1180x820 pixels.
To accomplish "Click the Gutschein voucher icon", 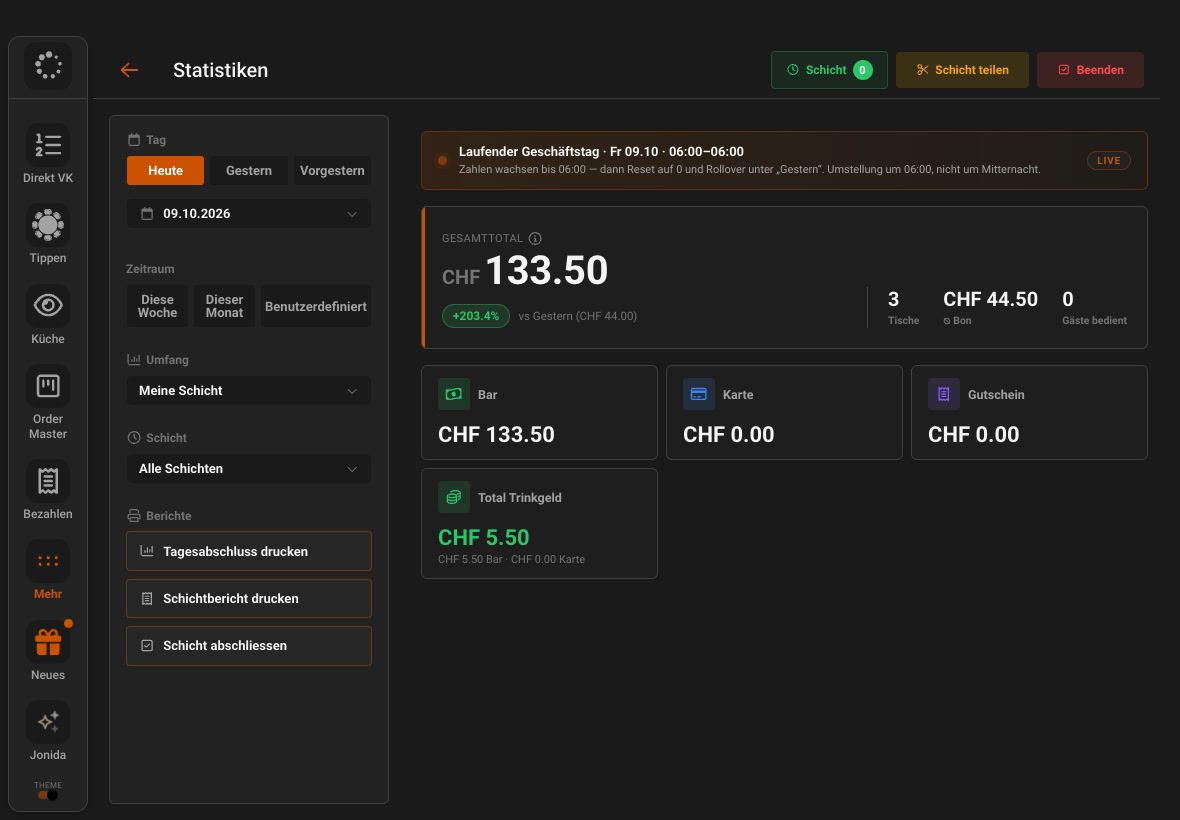I will point(944,394).
